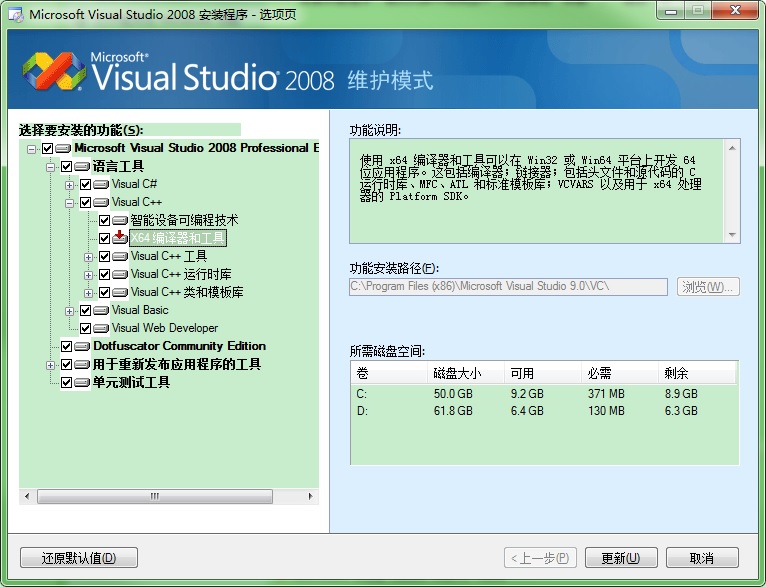Click red-arrow install icon beside X64 编译器和工具
Viewport: 766px width, 587px height.
coord(120,238)
